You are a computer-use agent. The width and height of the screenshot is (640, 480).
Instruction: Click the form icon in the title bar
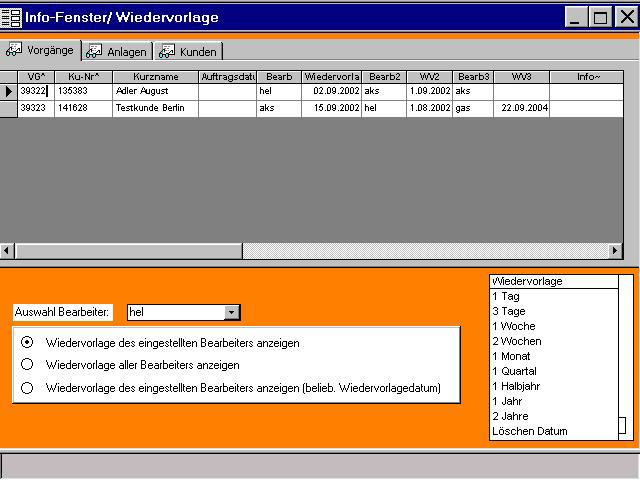click(11, 17)
